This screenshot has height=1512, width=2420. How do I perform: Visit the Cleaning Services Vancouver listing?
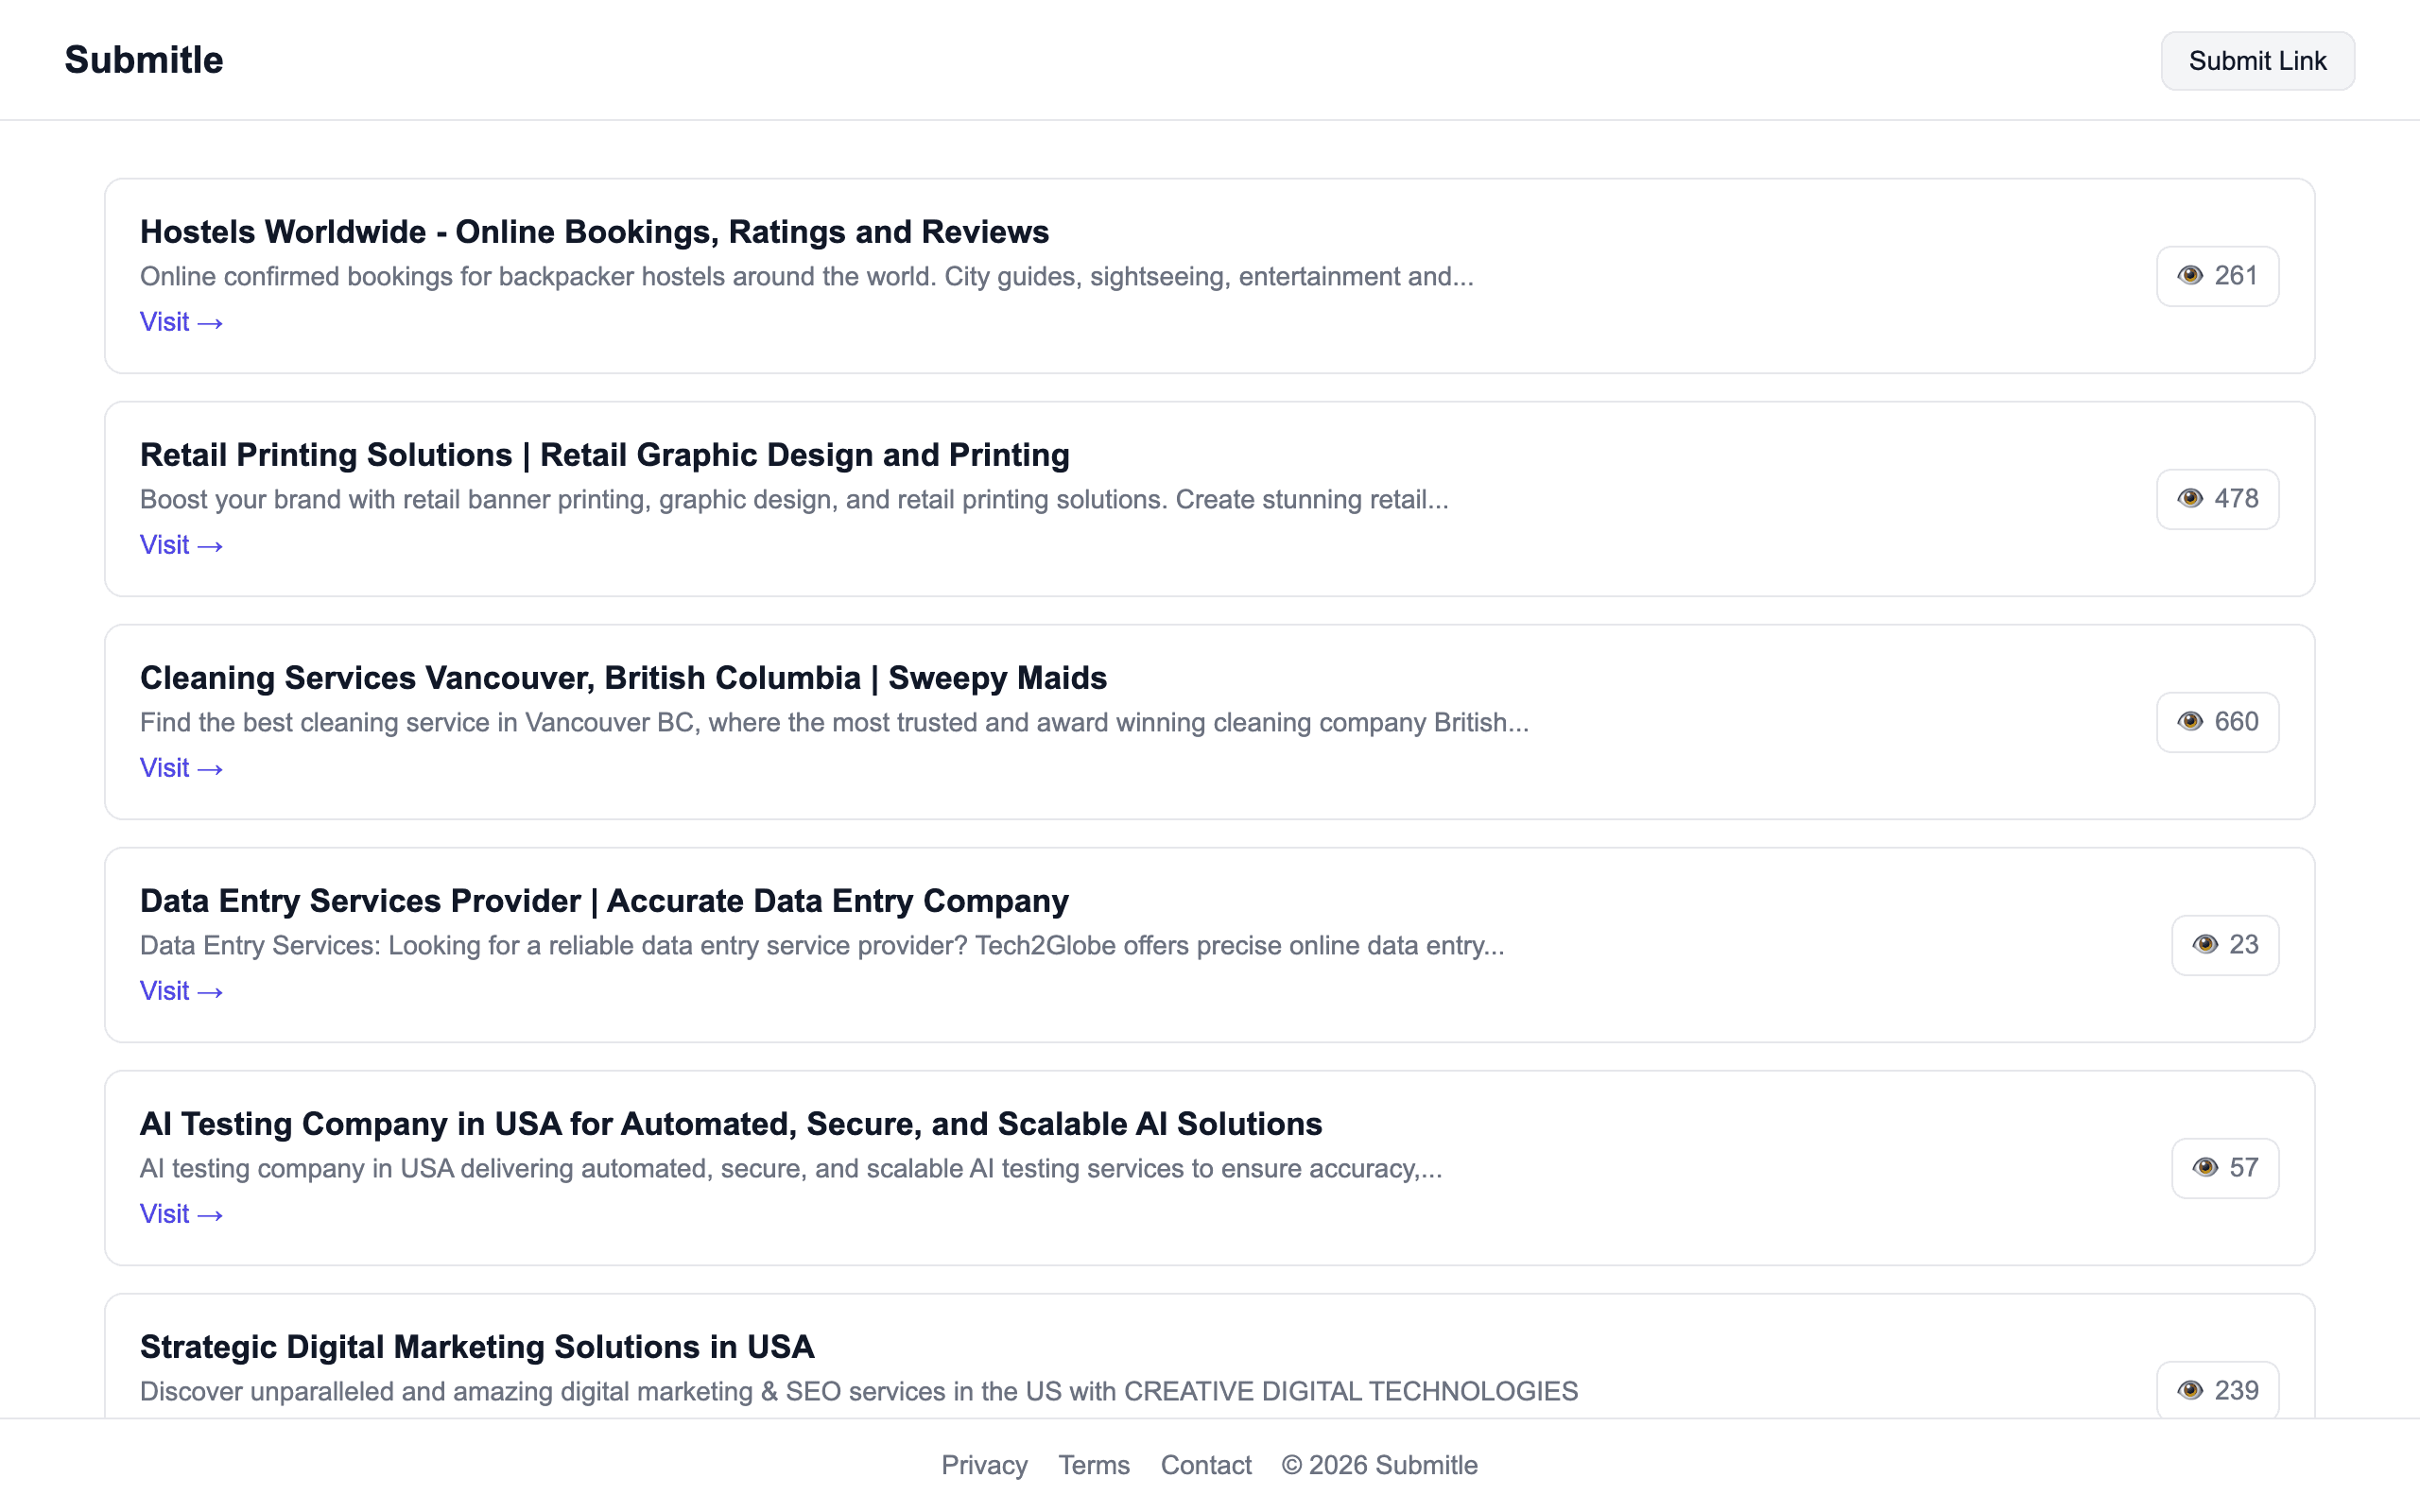coord(181,767)
